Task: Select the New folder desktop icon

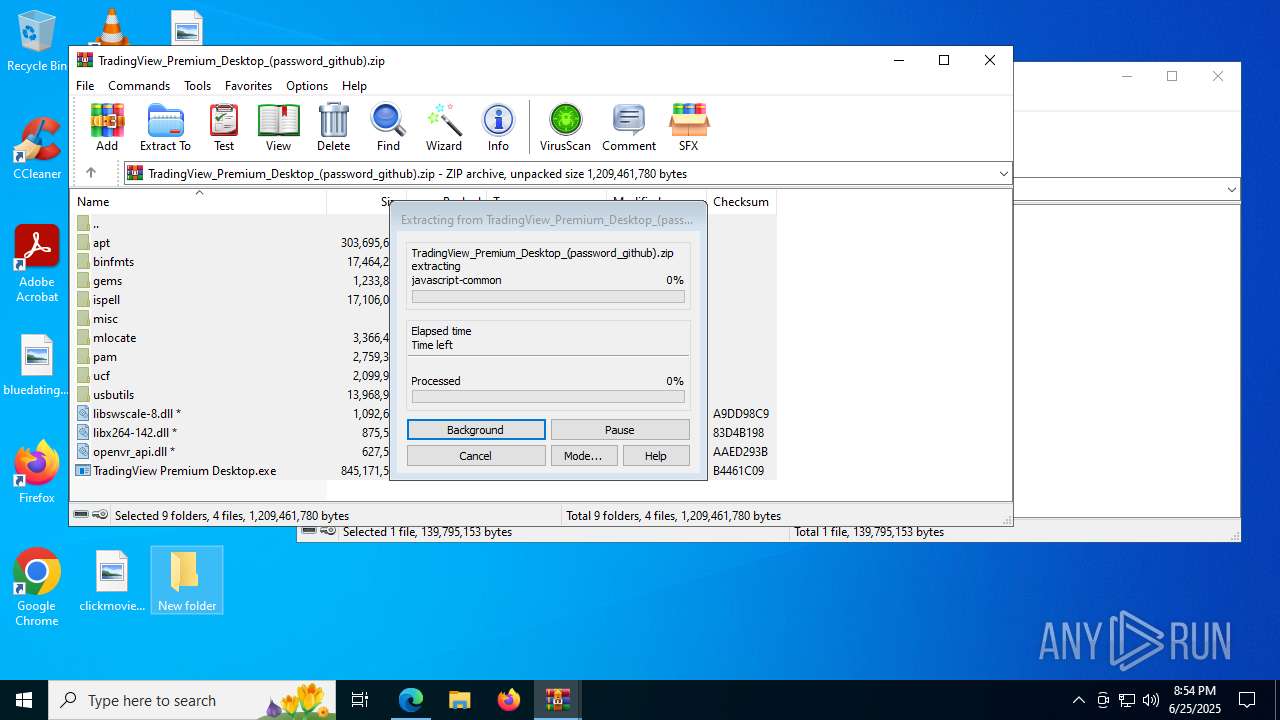Action: tap(187, 580)
